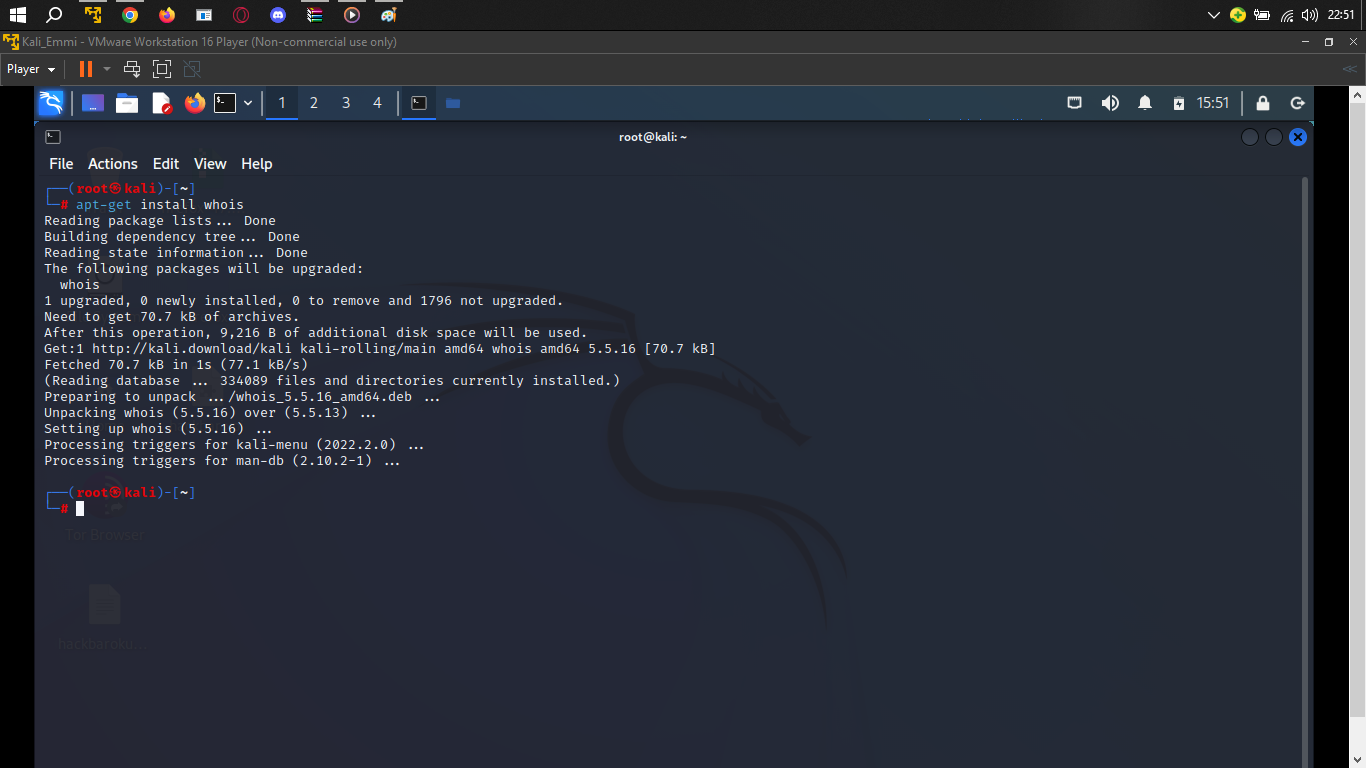Click Send Ctrl+Alt+Del to virtual machine

132,69
